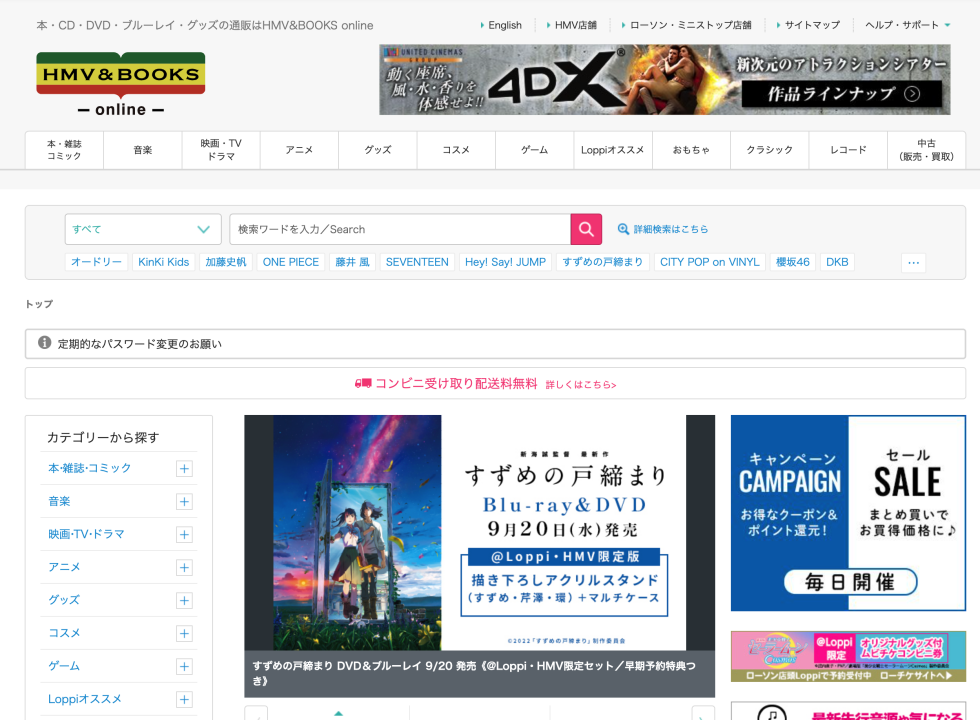Open the ヘルプ・サポート dropdown menu
The image size is (980, 720).
point(908,25)
